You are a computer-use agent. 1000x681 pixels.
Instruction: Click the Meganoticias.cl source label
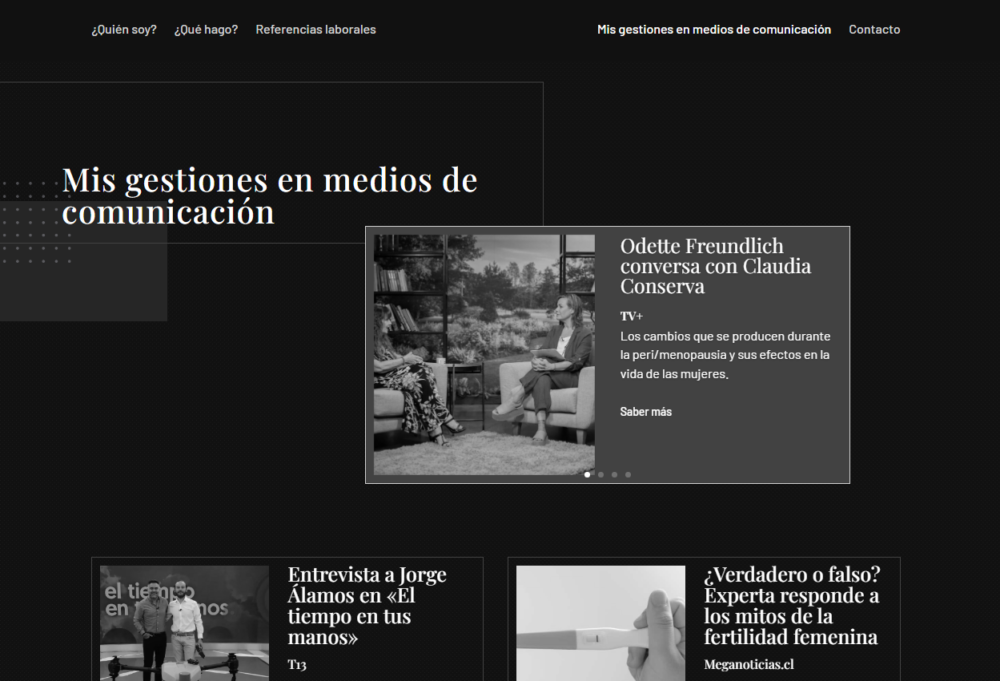point(749,665)
